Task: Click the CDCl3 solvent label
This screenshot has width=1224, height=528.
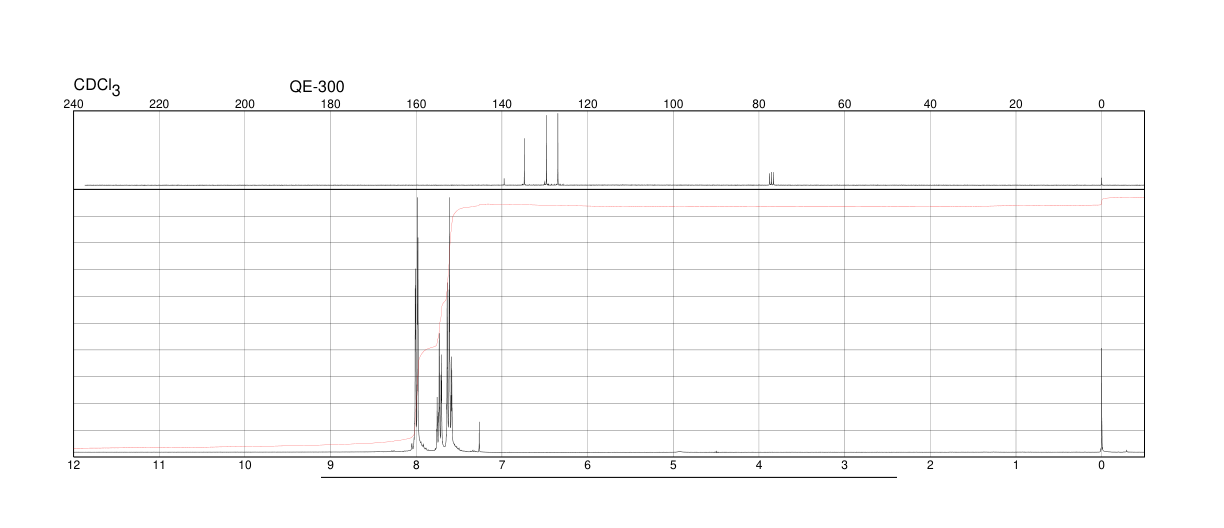Action: coord(97,87)
